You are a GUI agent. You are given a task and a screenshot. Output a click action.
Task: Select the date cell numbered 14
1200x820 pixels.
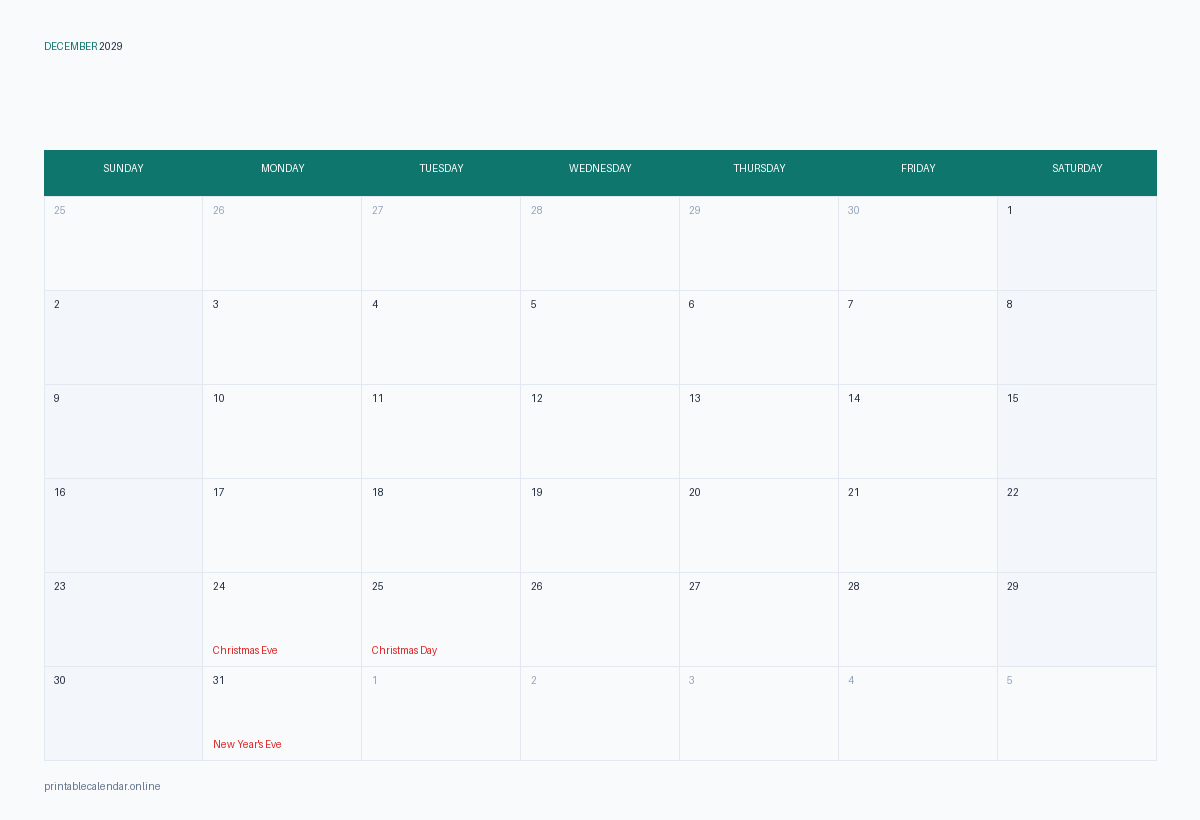pos(918,431)
